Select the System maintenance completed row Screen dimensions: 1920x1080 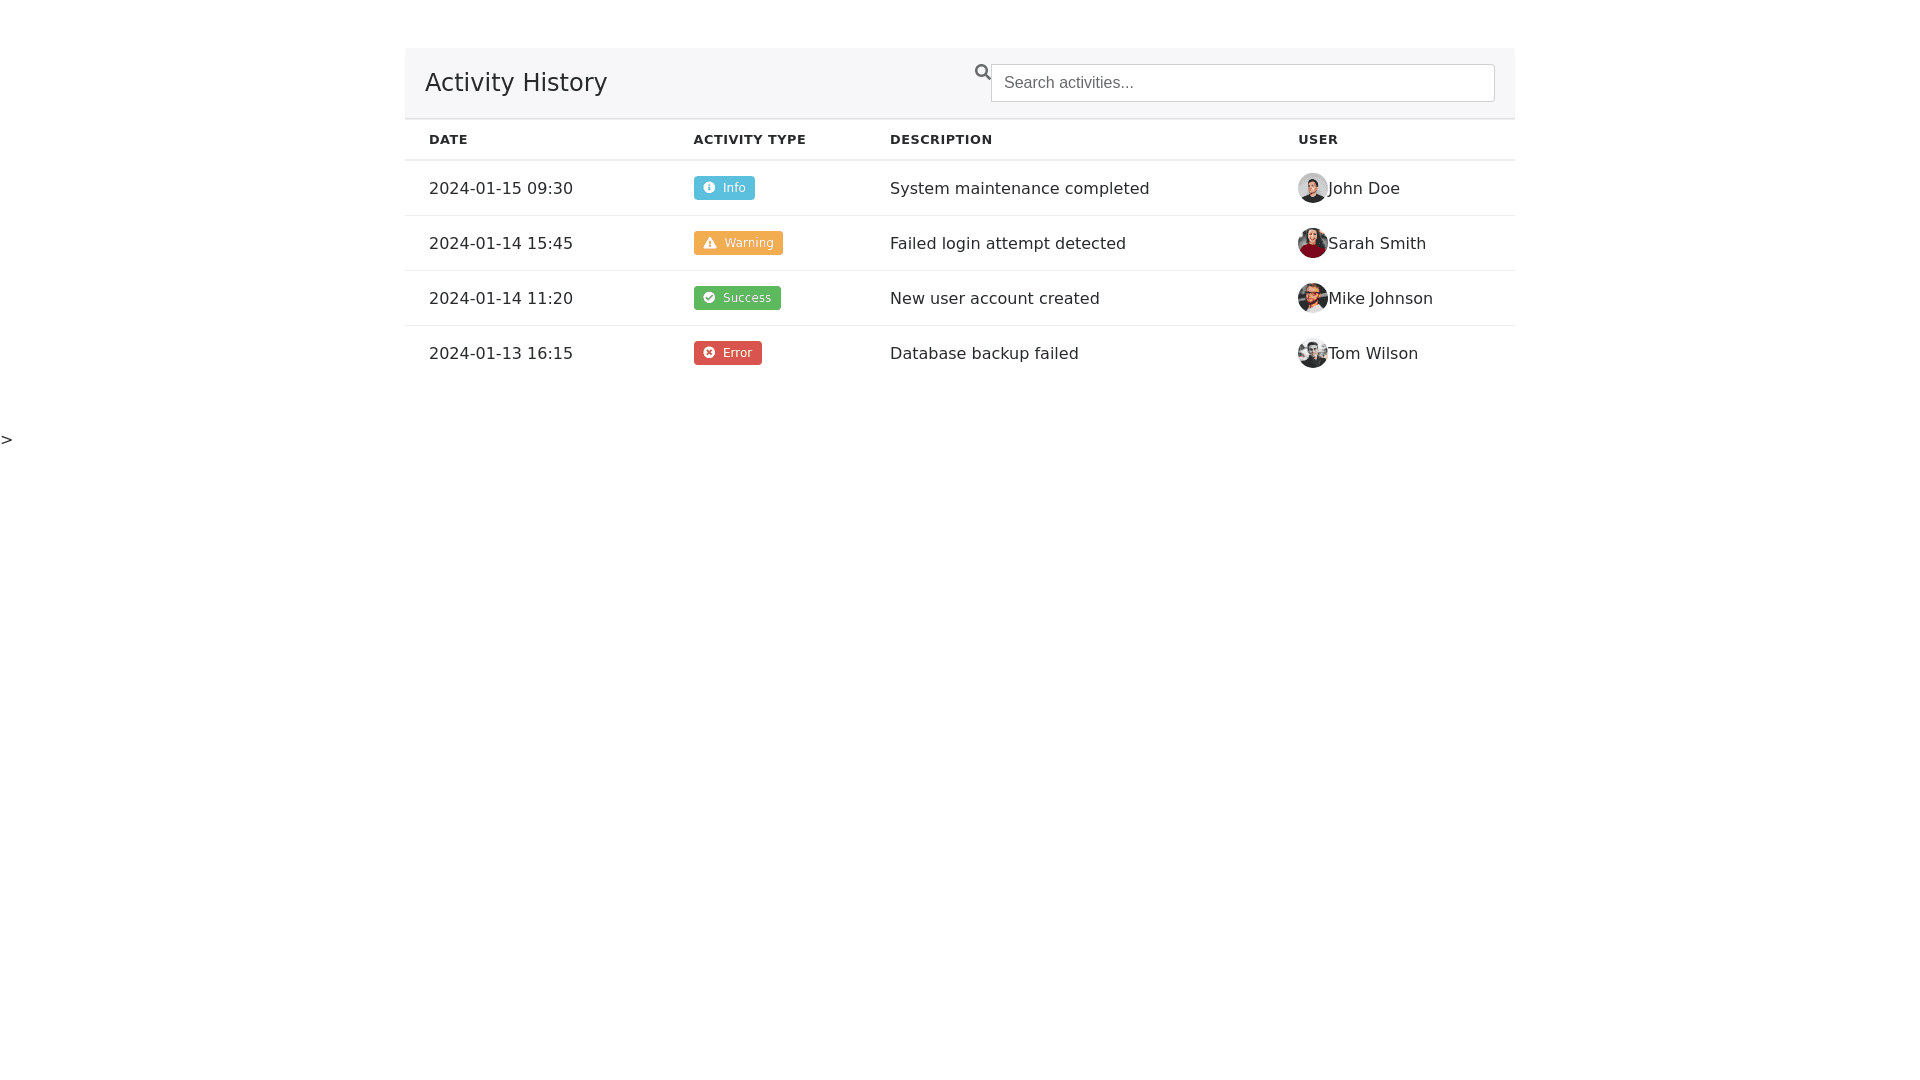1019,189
